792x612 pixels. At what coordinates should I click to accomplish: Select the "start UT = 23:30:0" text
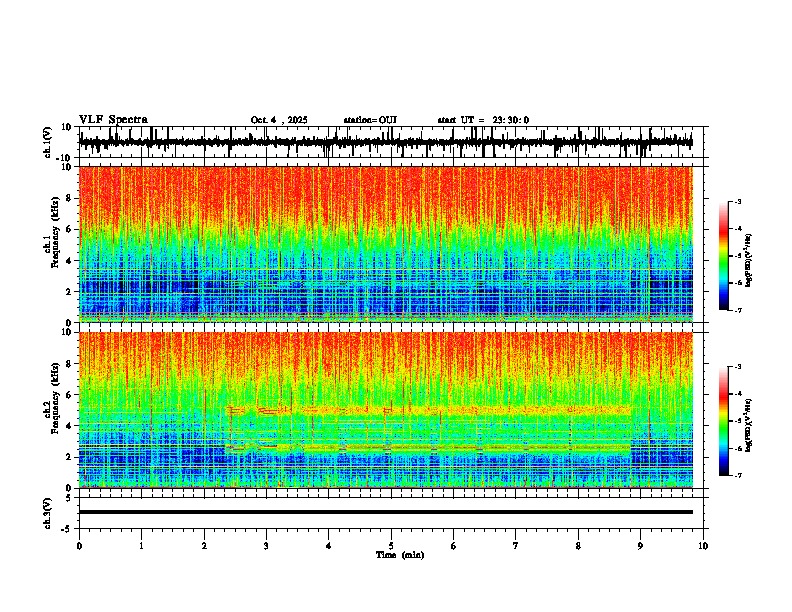pyautogui.click(x=483, y=120)
